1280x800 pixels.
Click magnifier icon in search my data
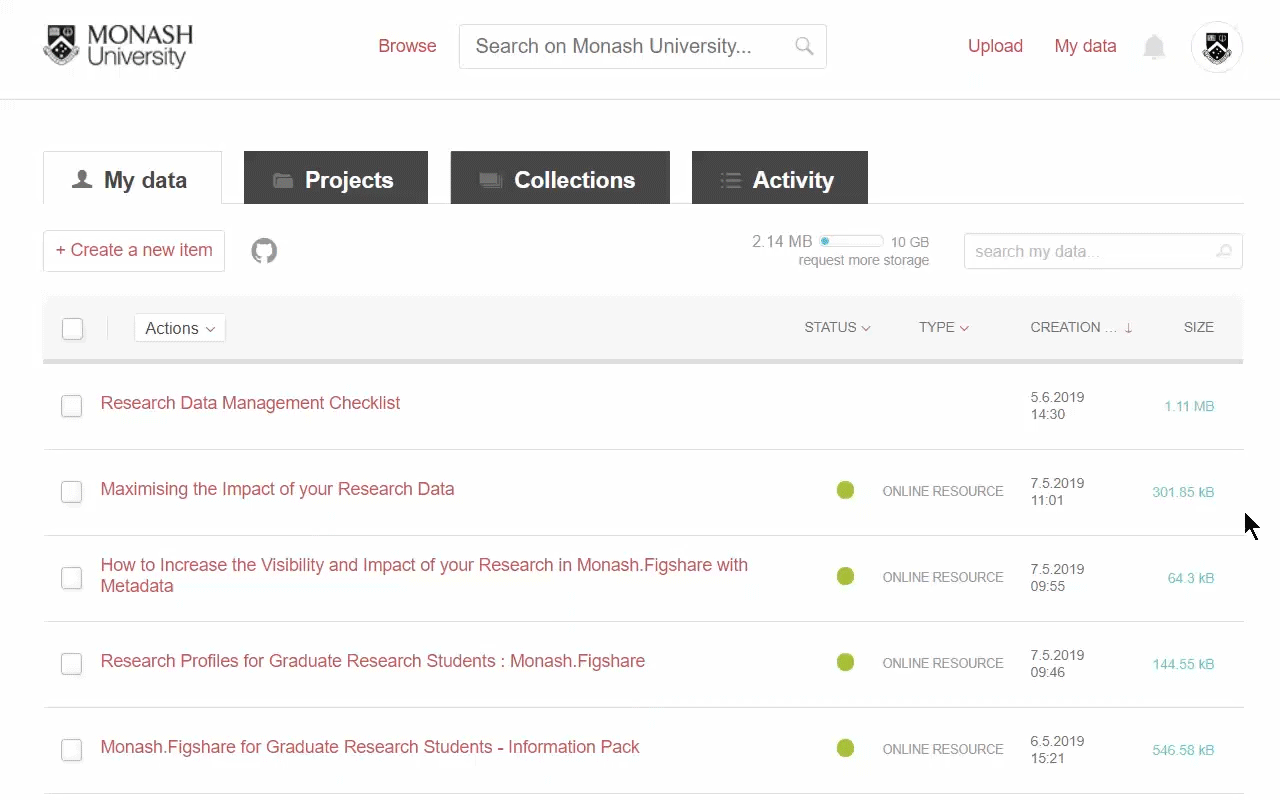click(1224, 252)
